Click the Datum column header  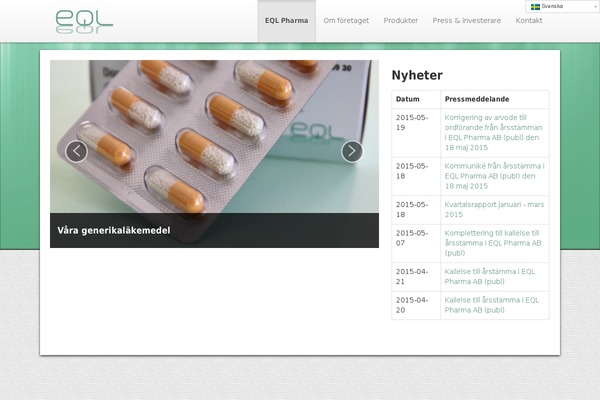pos(408,99)
